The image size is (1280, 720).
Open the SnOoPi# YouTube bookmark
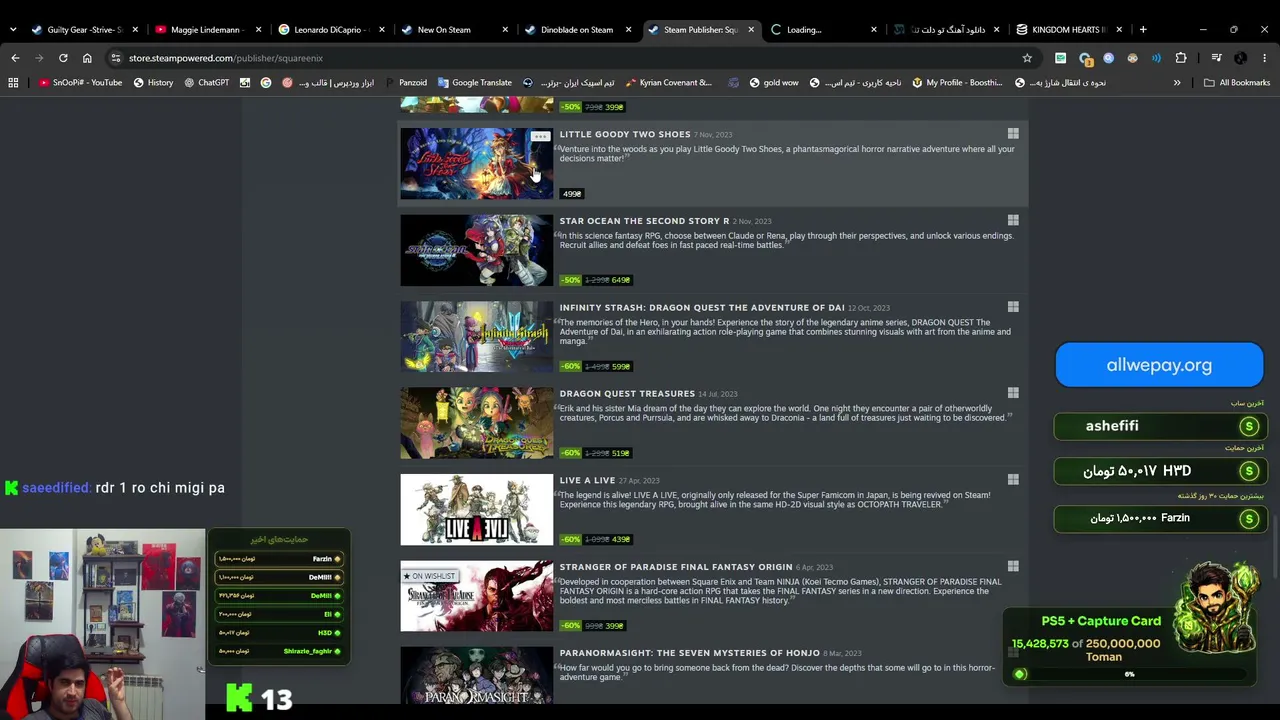click(80, 83)
